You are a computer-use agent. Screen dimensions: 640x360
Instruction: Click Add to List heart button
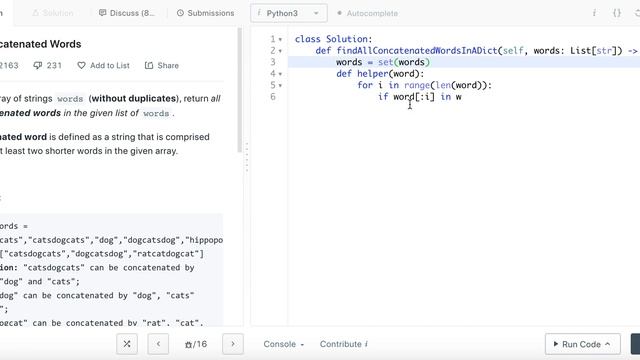coord(103,65)
